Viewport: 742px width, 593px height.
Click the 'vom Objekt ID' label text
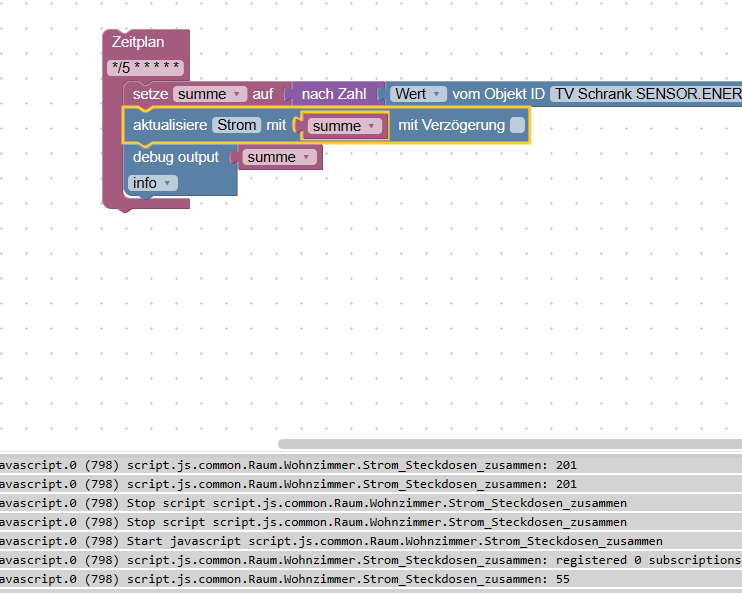pos(498,94)
